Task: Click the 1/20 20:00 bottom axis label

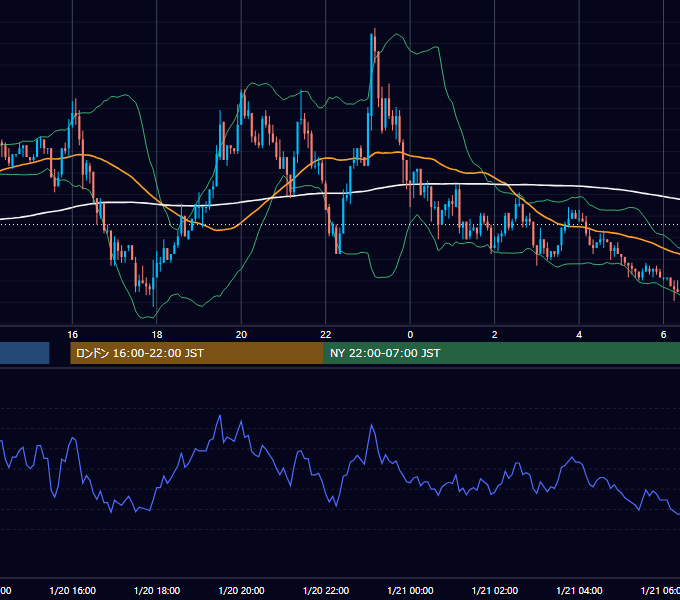Action: click(x=241, y=590)
